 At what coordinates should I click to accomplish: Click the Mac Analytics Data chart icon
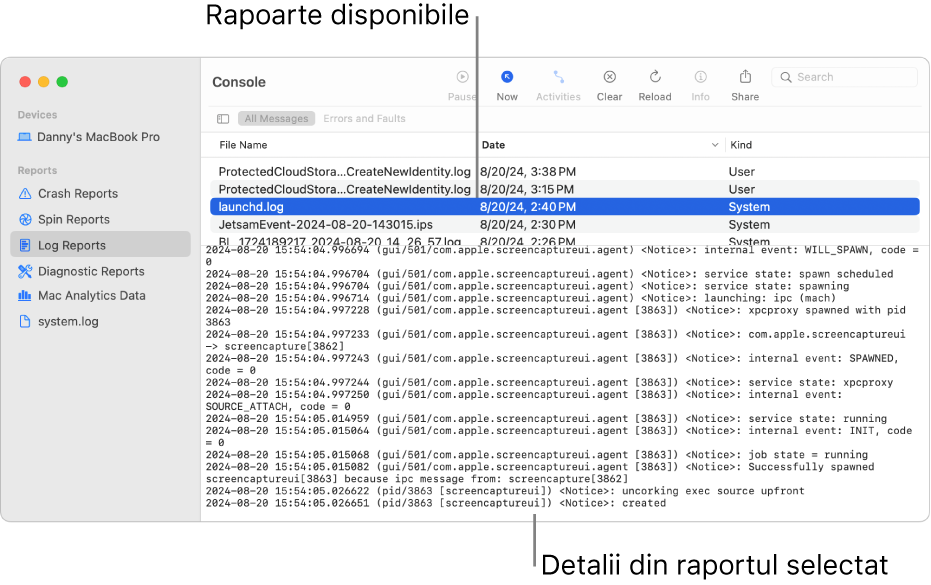[x=25, y=295]
